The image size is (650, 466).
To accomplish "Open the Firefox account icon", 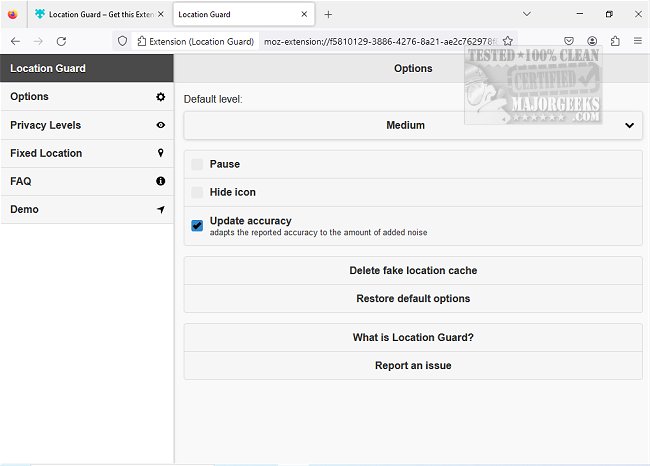I will (592, 41).
